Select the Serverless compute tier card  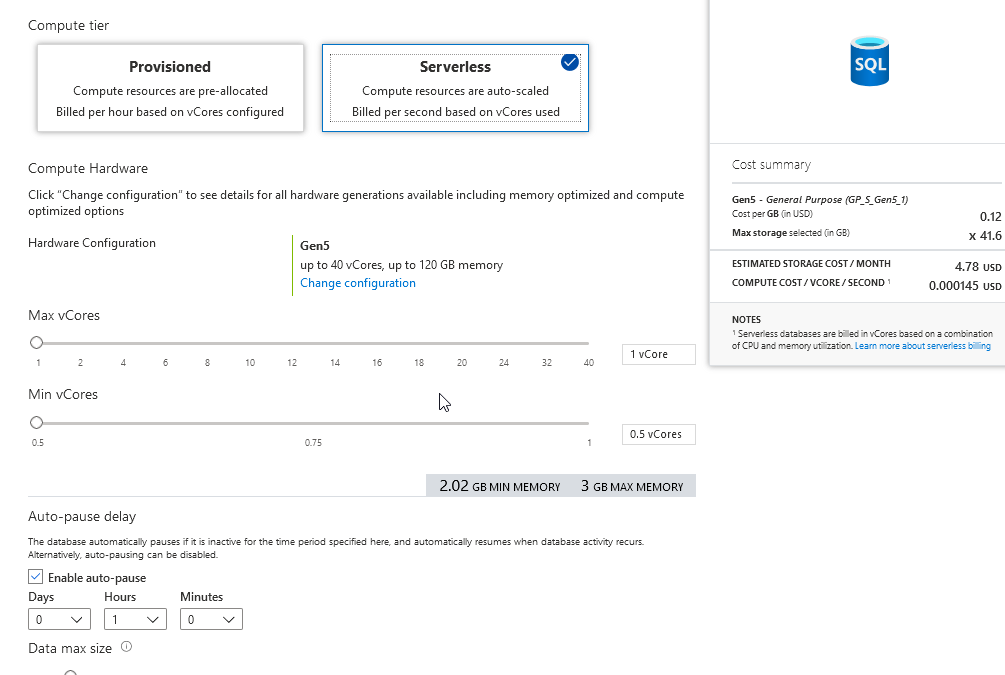[x=455, y=88]
